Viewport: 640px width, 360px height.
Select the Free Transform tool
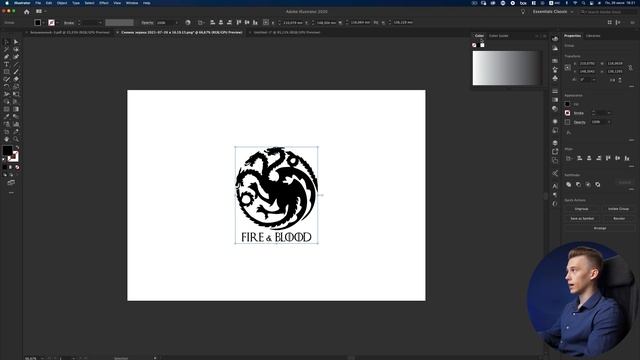coord(16,94)
